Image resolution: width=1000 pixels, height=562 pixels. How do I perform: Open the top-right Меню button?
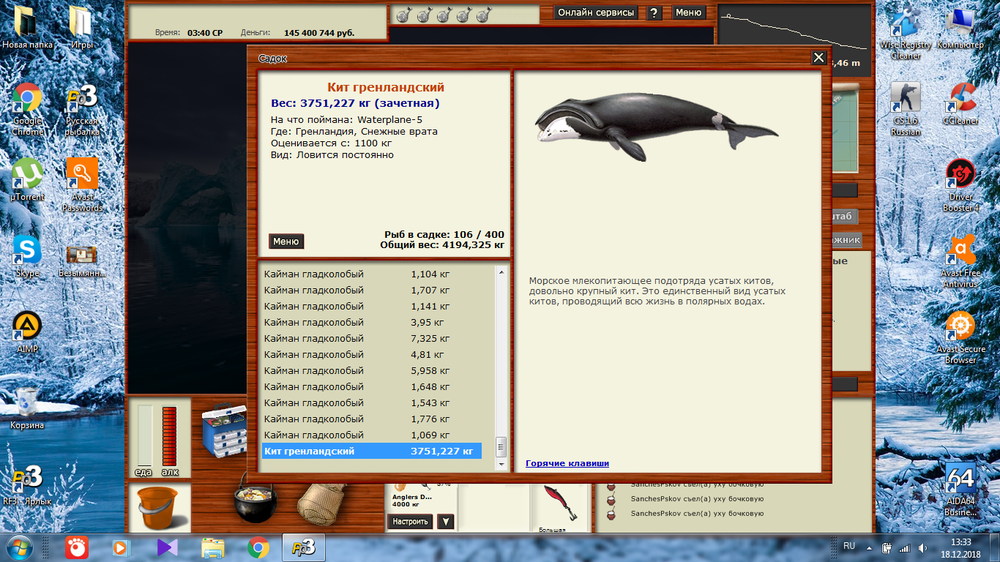688,13
